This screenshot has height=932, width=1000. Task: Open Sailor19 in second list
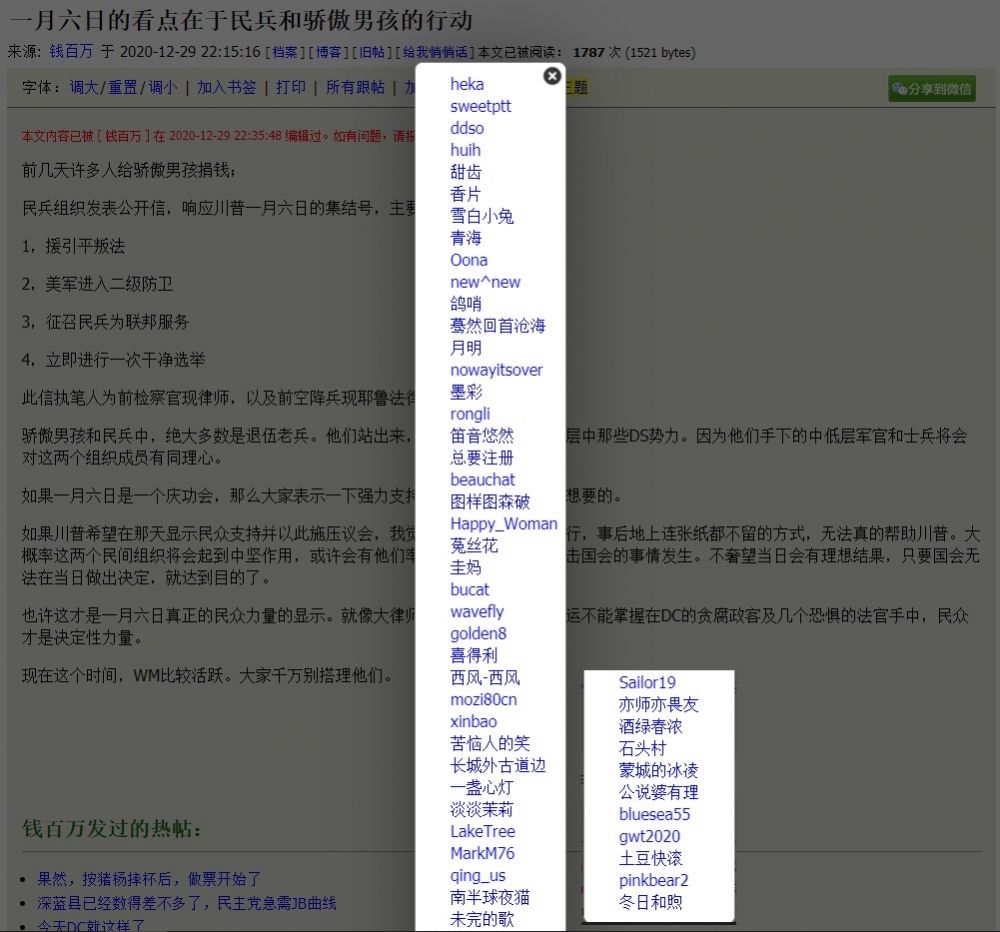click(x=647, y=682)
